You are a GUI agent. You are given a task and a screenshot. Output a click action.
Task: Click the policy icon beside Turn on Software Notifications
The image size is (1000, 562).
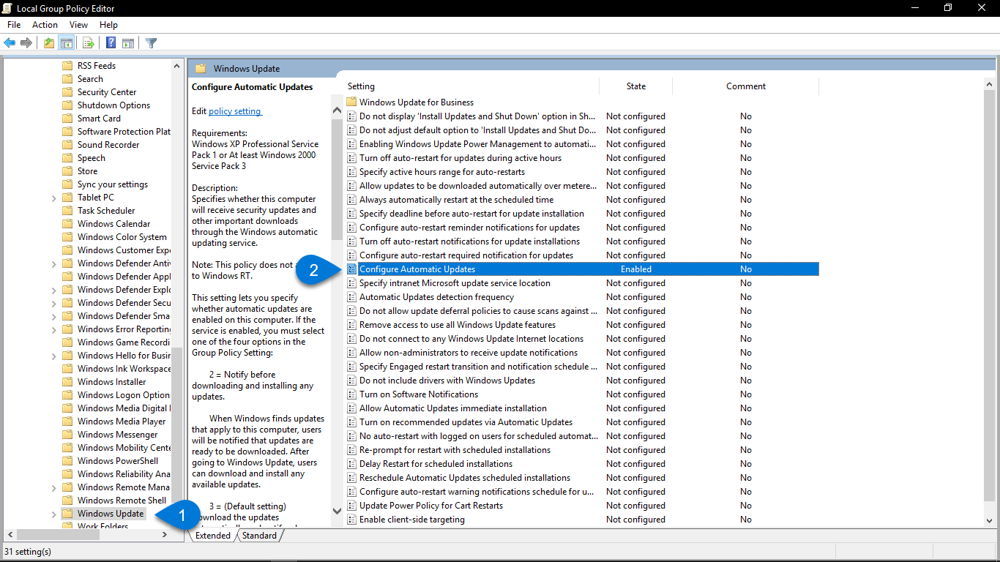coord(351,394)
